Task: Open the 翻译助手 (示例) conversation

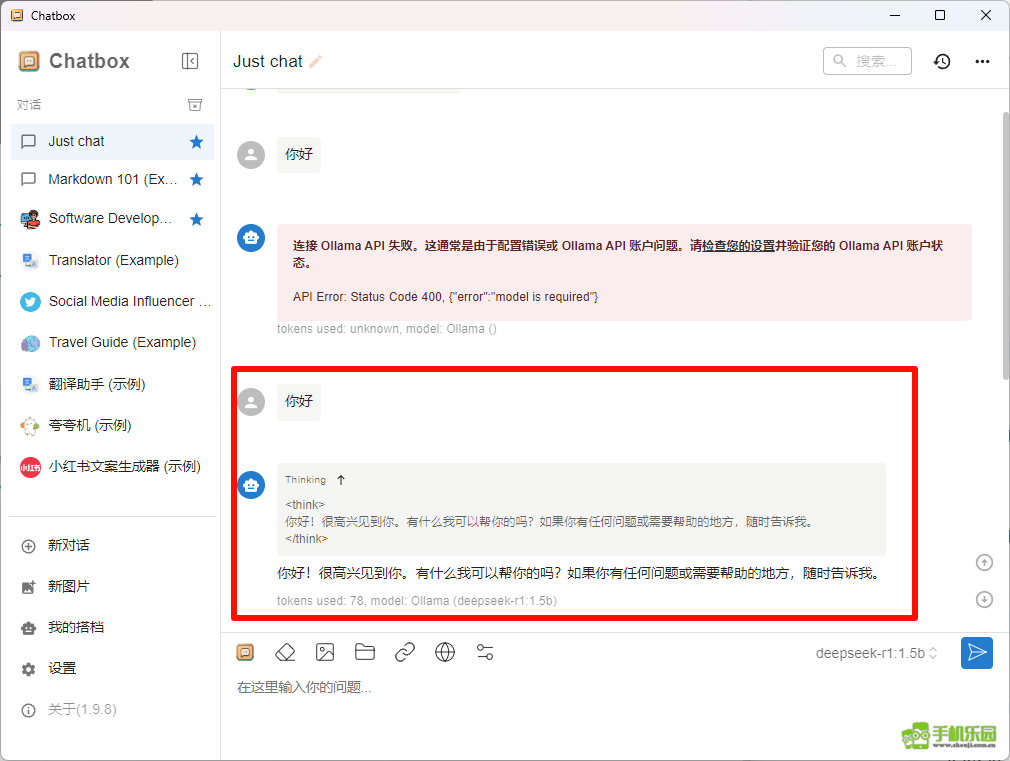Action: pyautogui.click(x=112, y=385)
